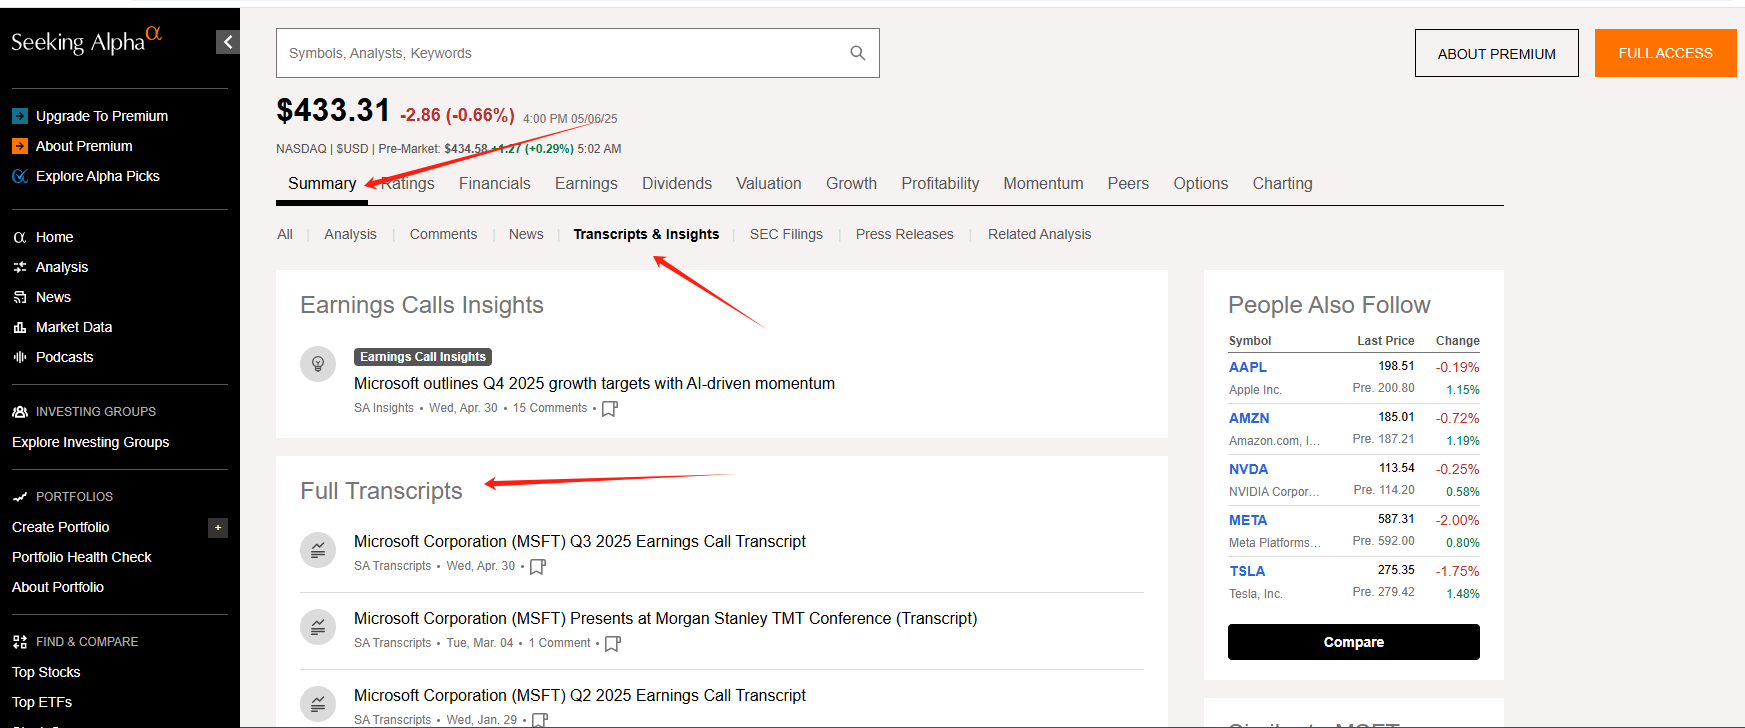Select the SEC Filings filter
Screen dimensions: 1745x728
786,234
